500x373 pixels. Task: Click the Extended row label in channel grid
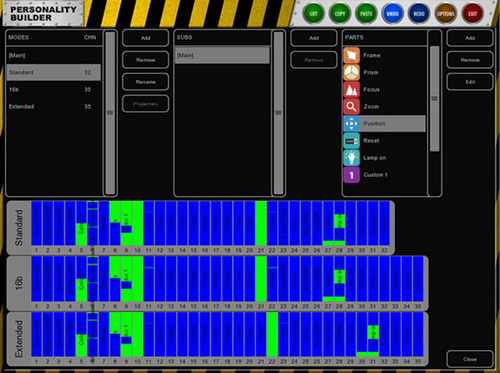(19, 339)
